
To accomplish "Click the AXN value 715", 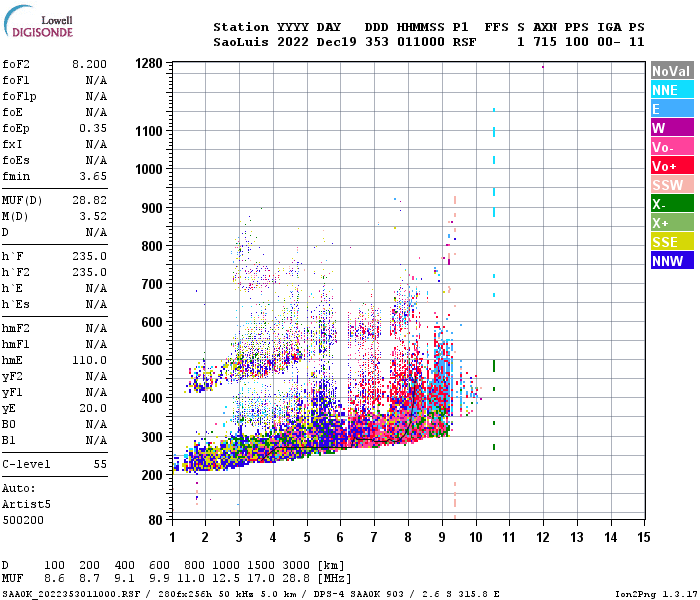I will coord(545,42).
